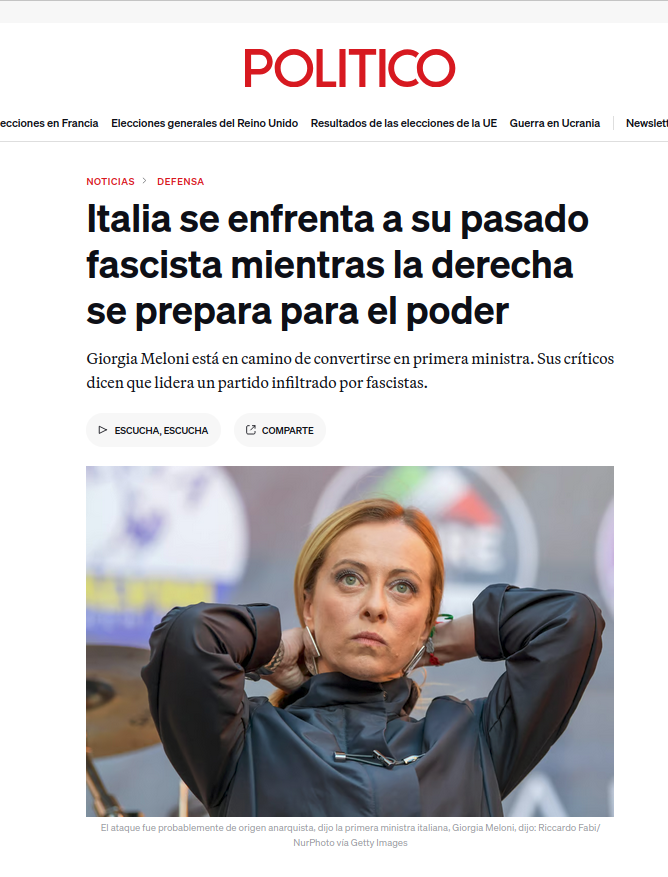Click the breadcrumb chevron after Noticias
The height and width of the screenshot is (877, 668).
click(x=144, y=181)
